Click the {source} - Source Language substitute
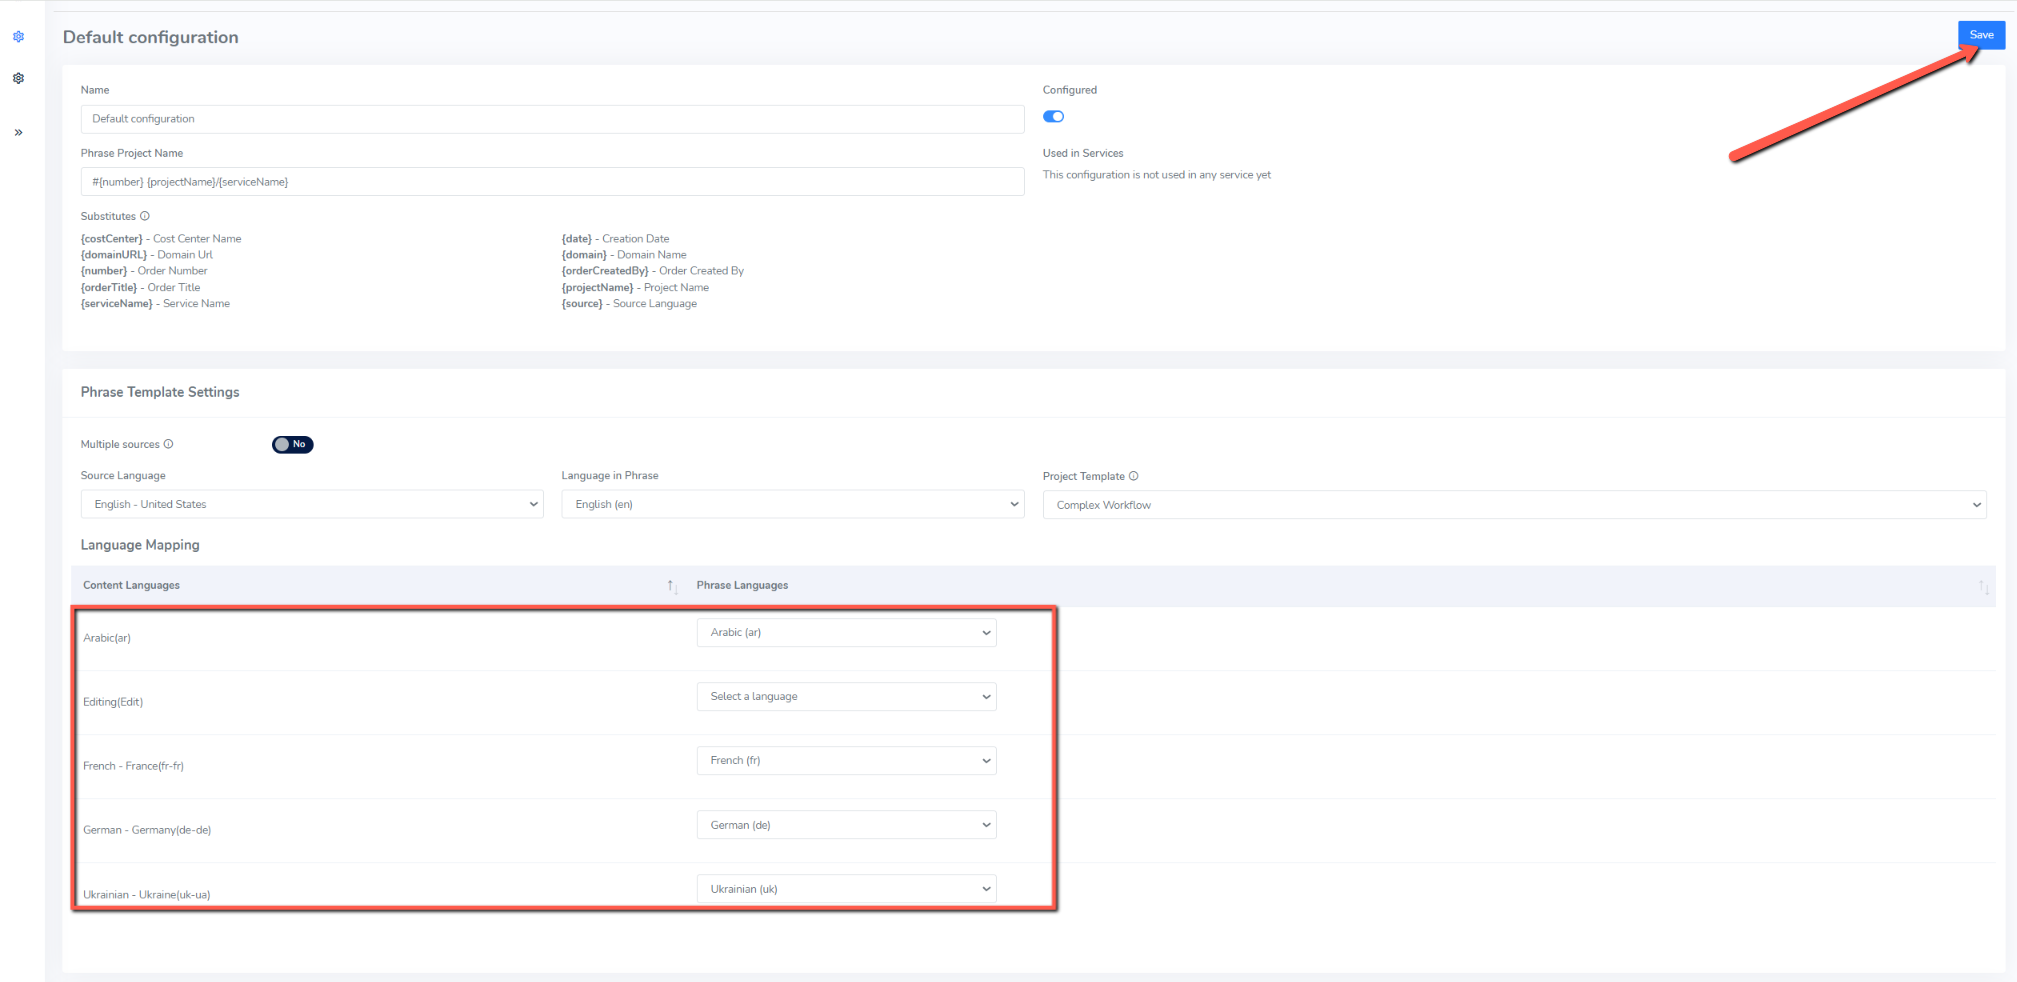2017x982 pixels. click(x=629, y=304)
